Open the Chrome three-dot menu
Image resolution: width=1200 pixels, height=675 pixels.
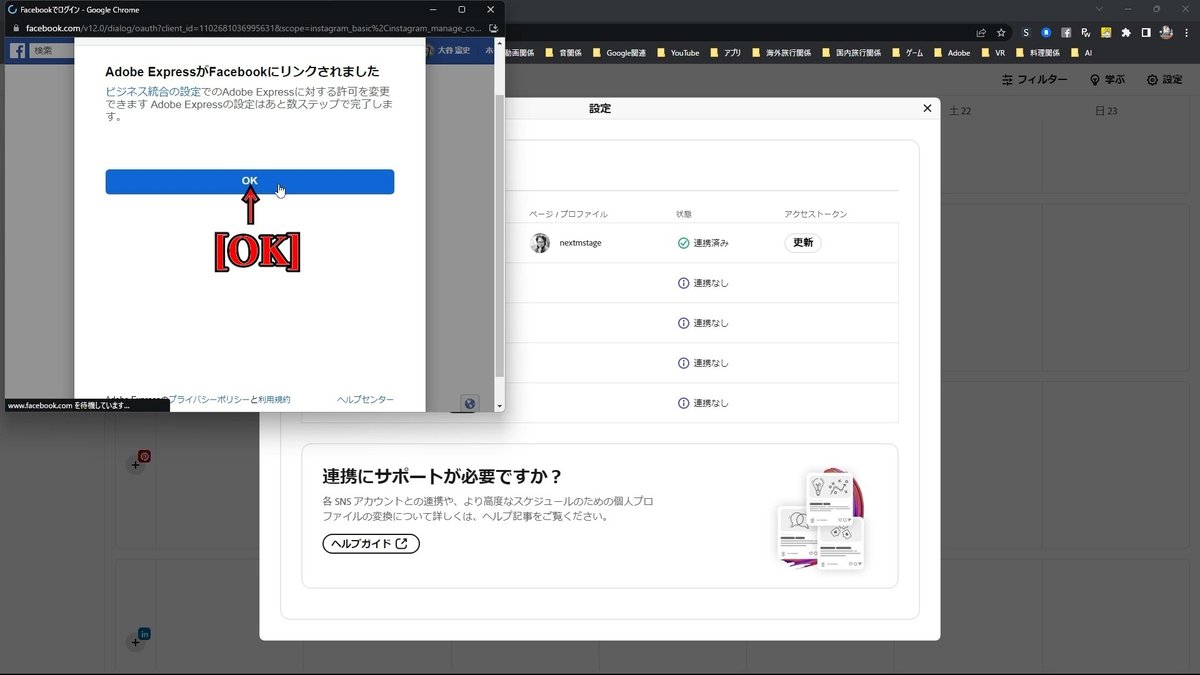point(1185,32)
